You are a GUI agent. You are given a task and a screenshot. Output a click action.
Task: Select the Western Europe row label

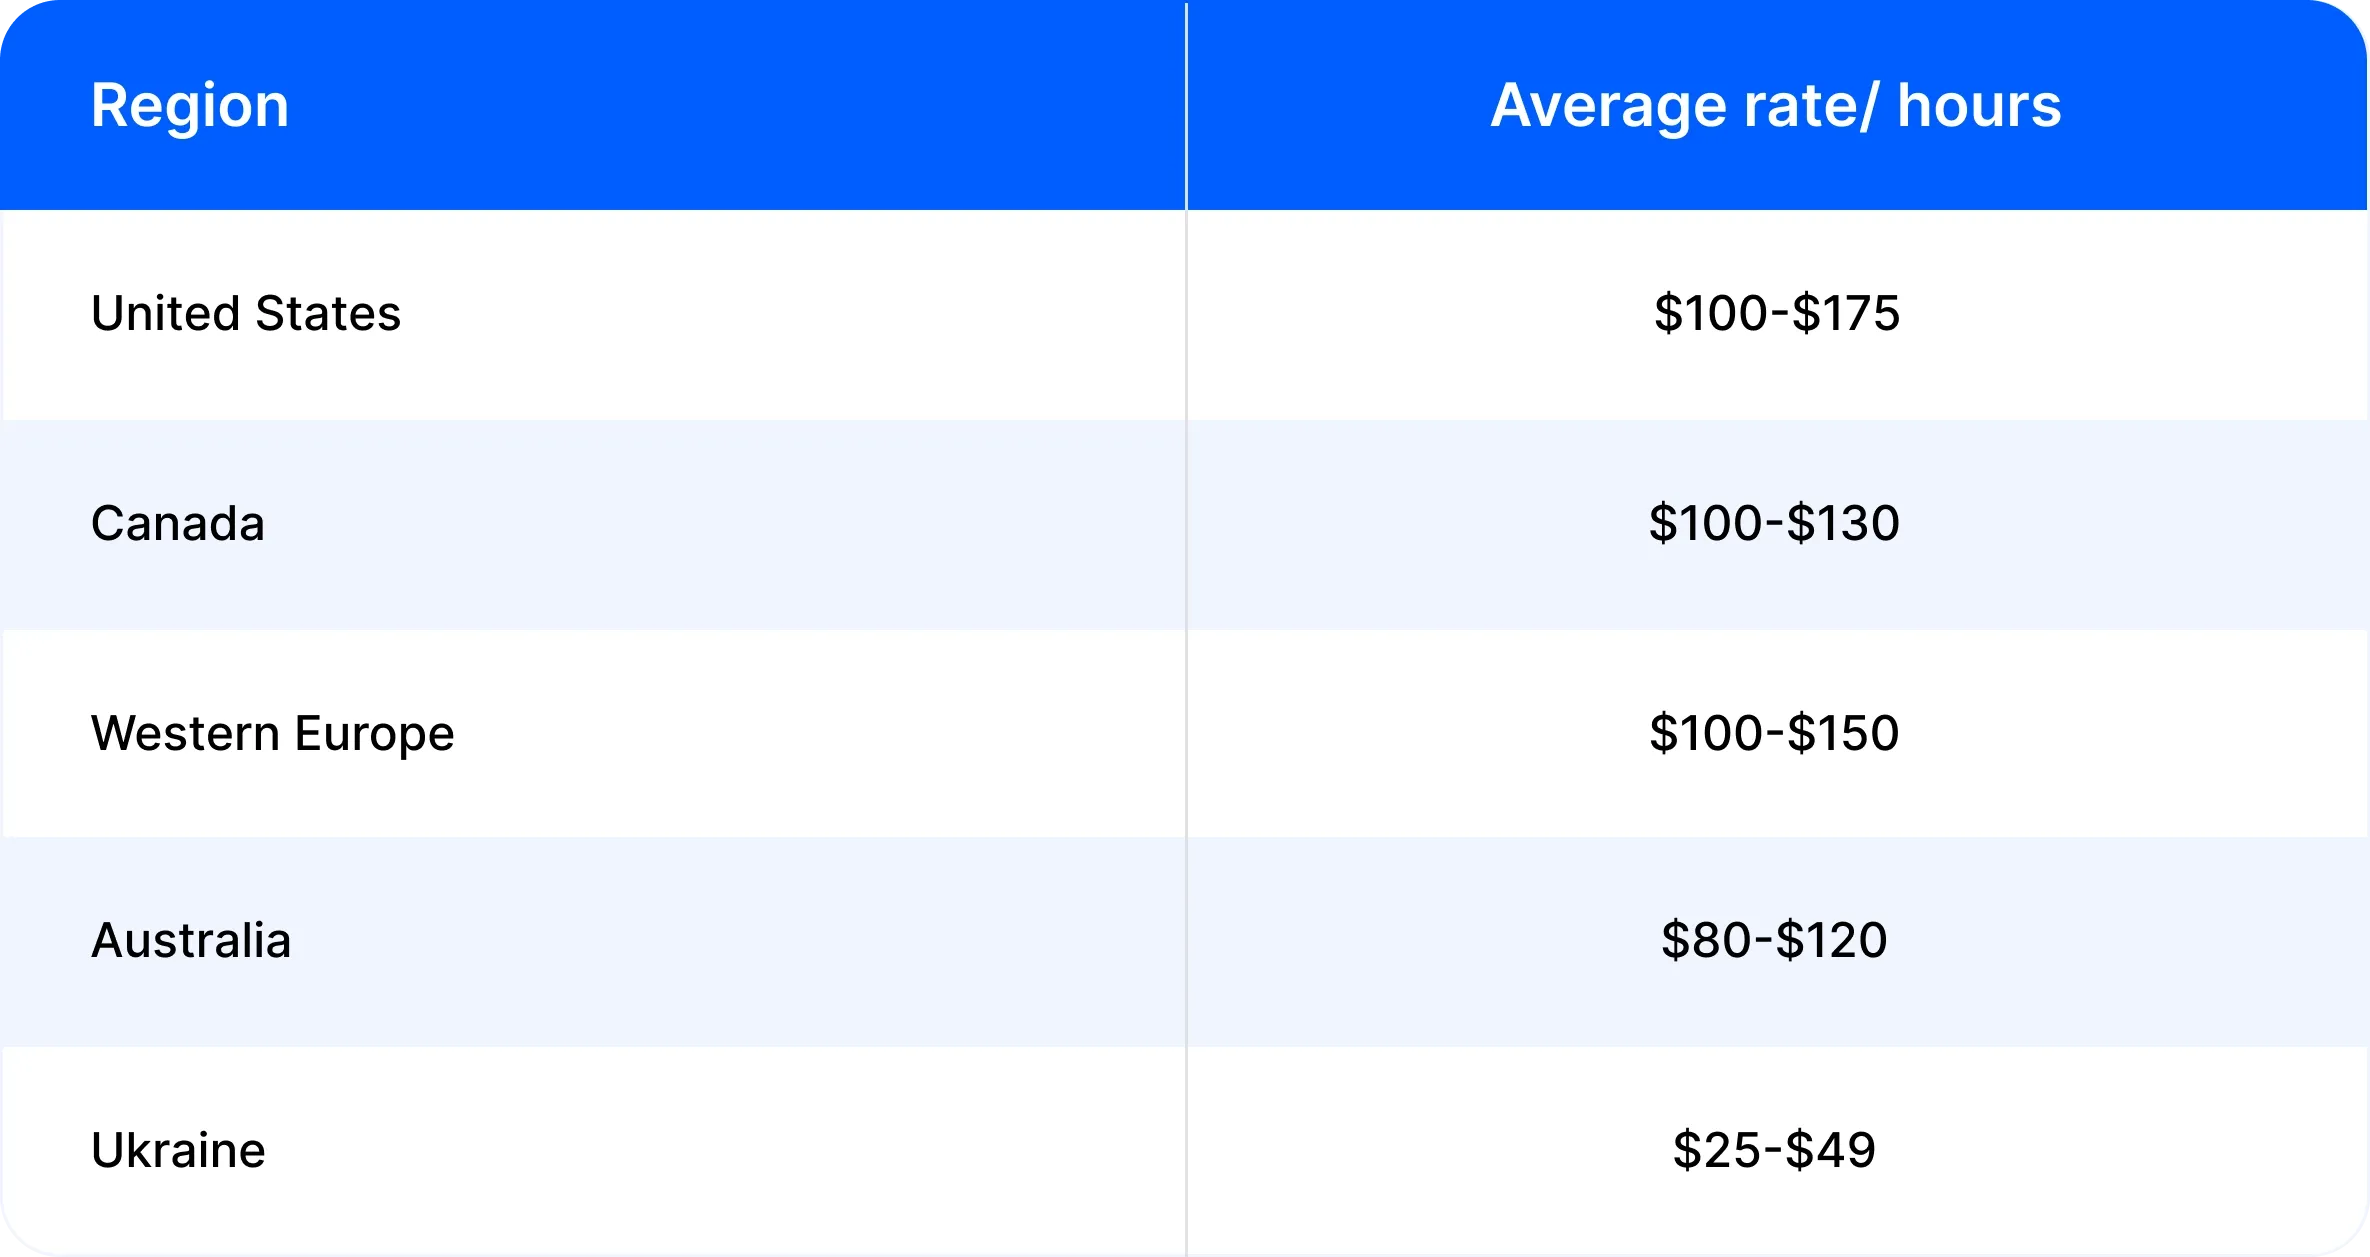[x=273, y=735]
